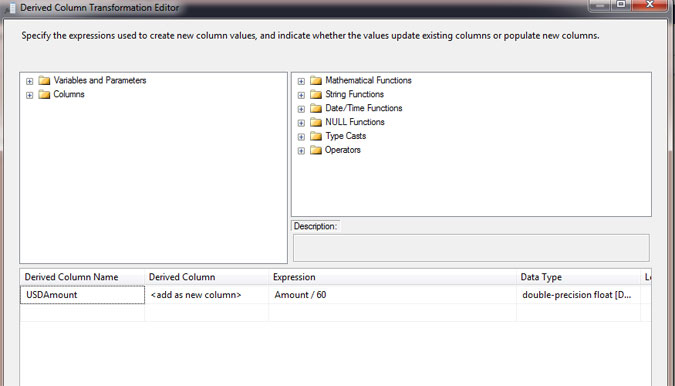This screenshot has width=675, height=386.
Task: Click the Derived Column Name header
Action: point(82,277)
